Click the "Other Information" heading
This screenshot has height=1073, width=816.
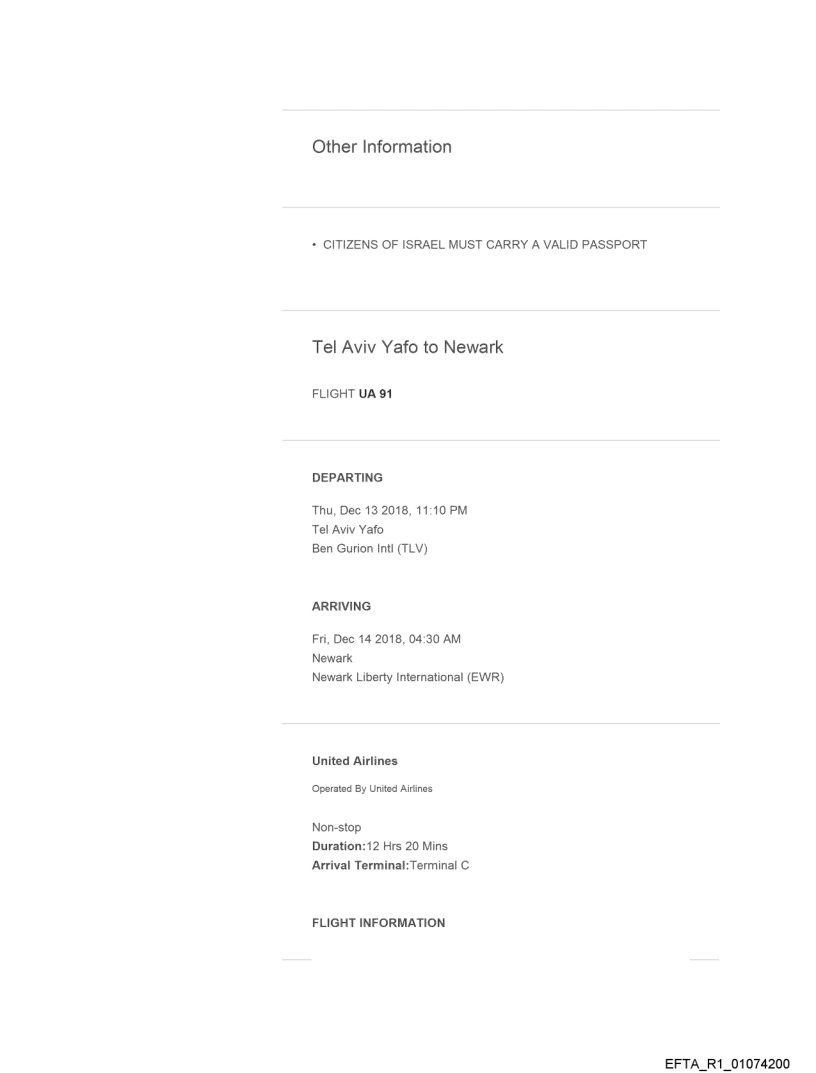(x=381, y=147)
